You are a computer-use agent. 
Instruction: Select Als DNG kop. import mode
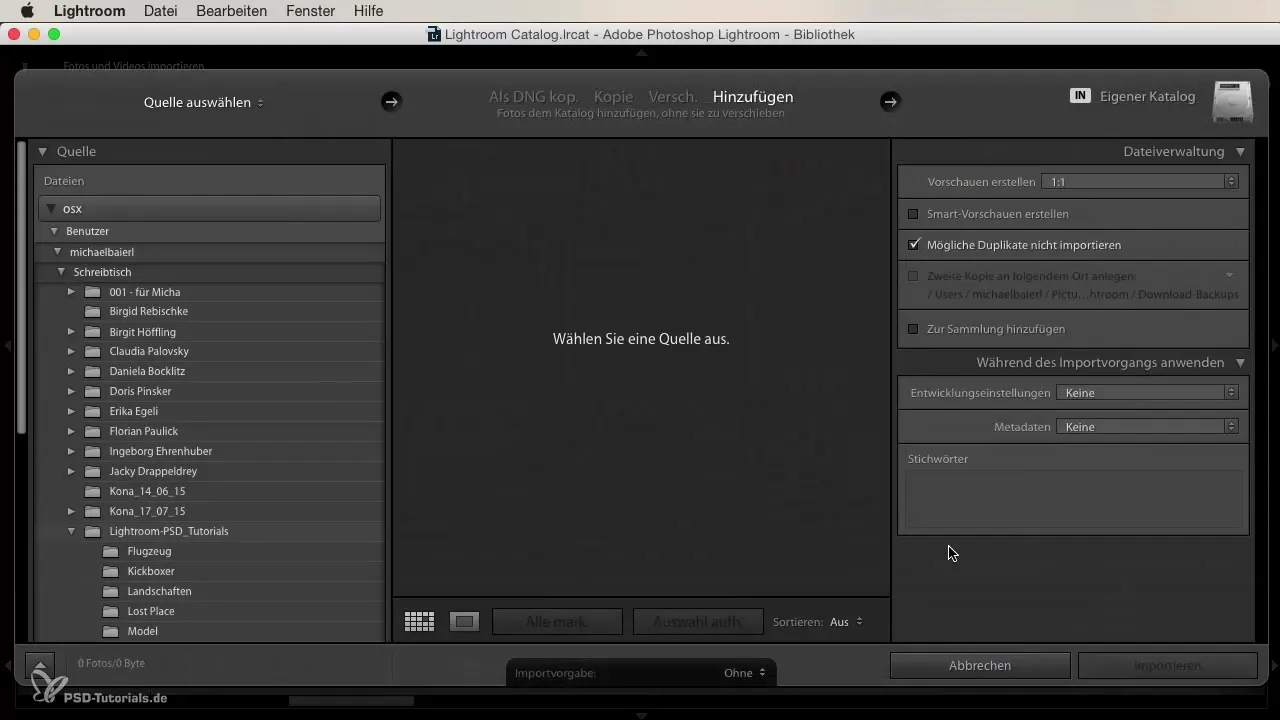point(533,97)
